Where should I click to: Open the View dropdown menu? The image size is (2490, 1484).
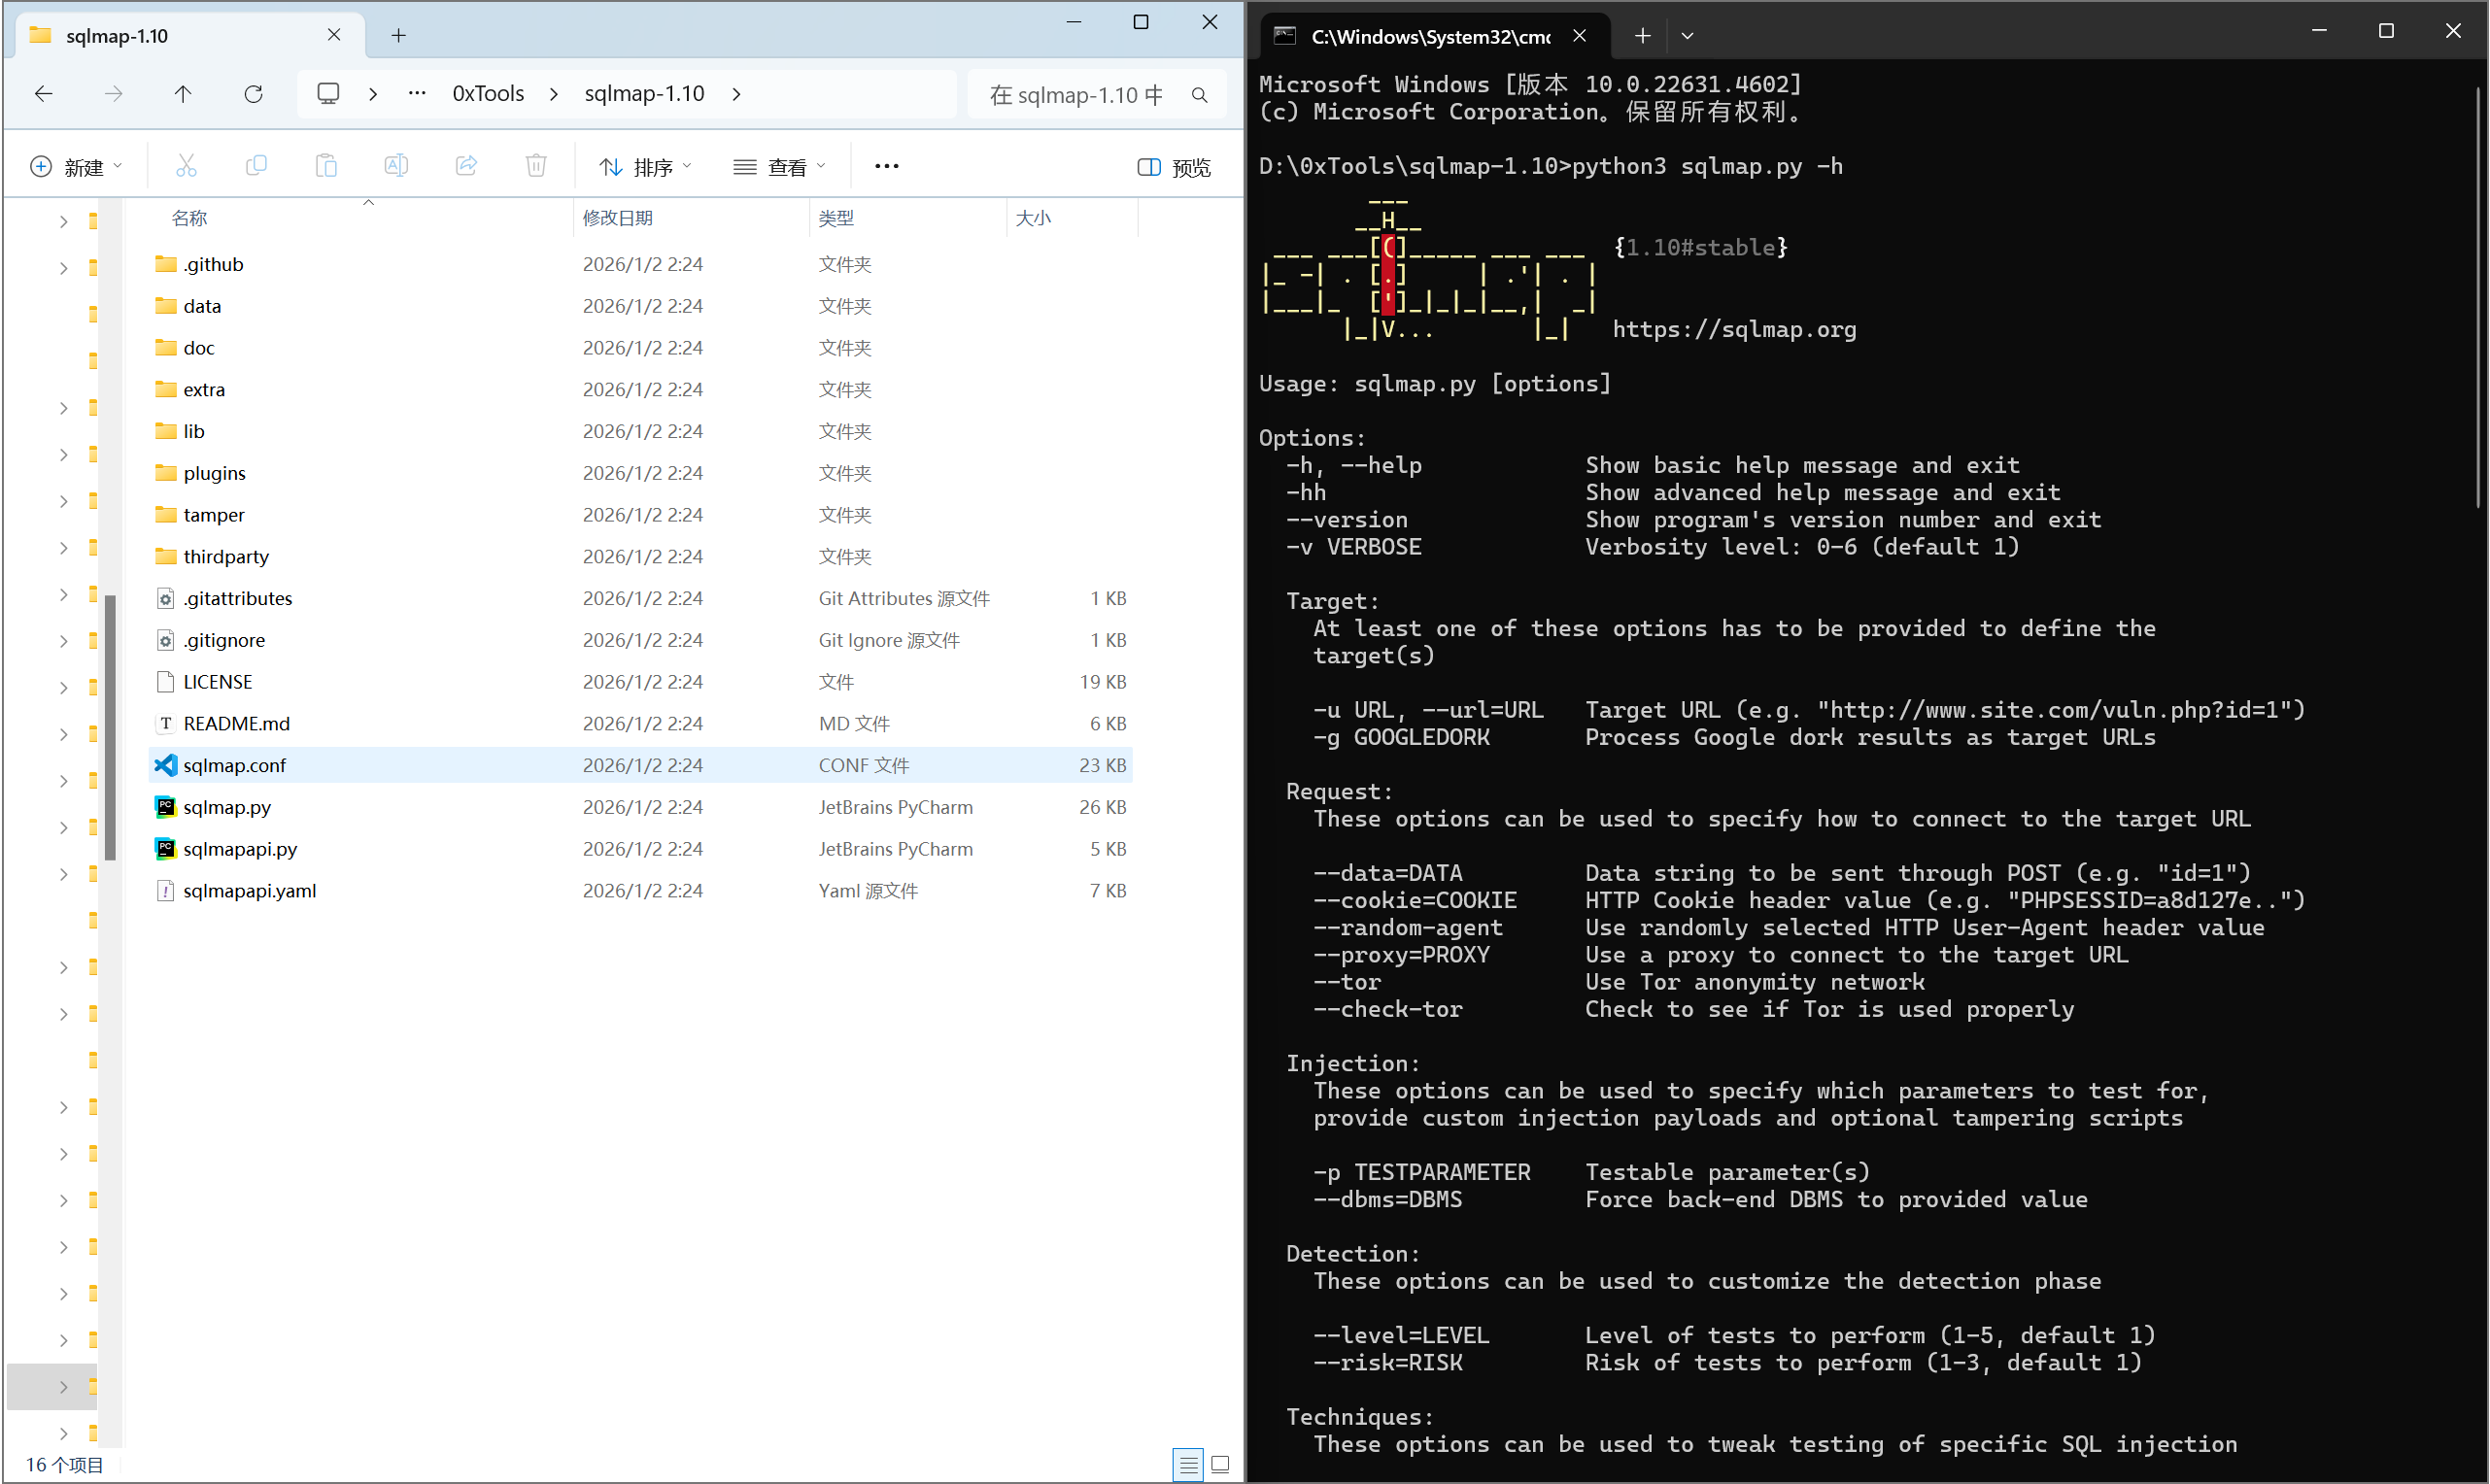coord(780,167)
